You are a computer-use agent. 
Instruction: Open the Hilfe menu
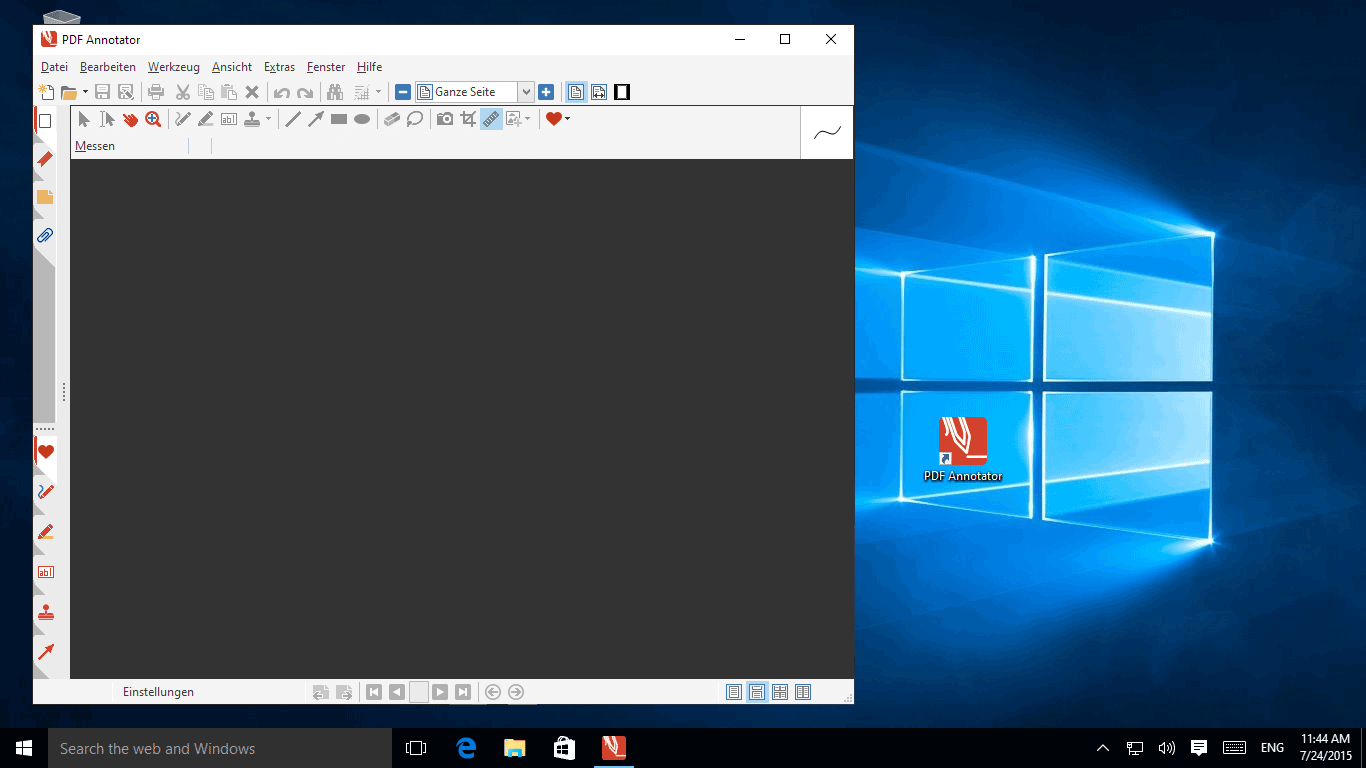(x=369, y=67)
